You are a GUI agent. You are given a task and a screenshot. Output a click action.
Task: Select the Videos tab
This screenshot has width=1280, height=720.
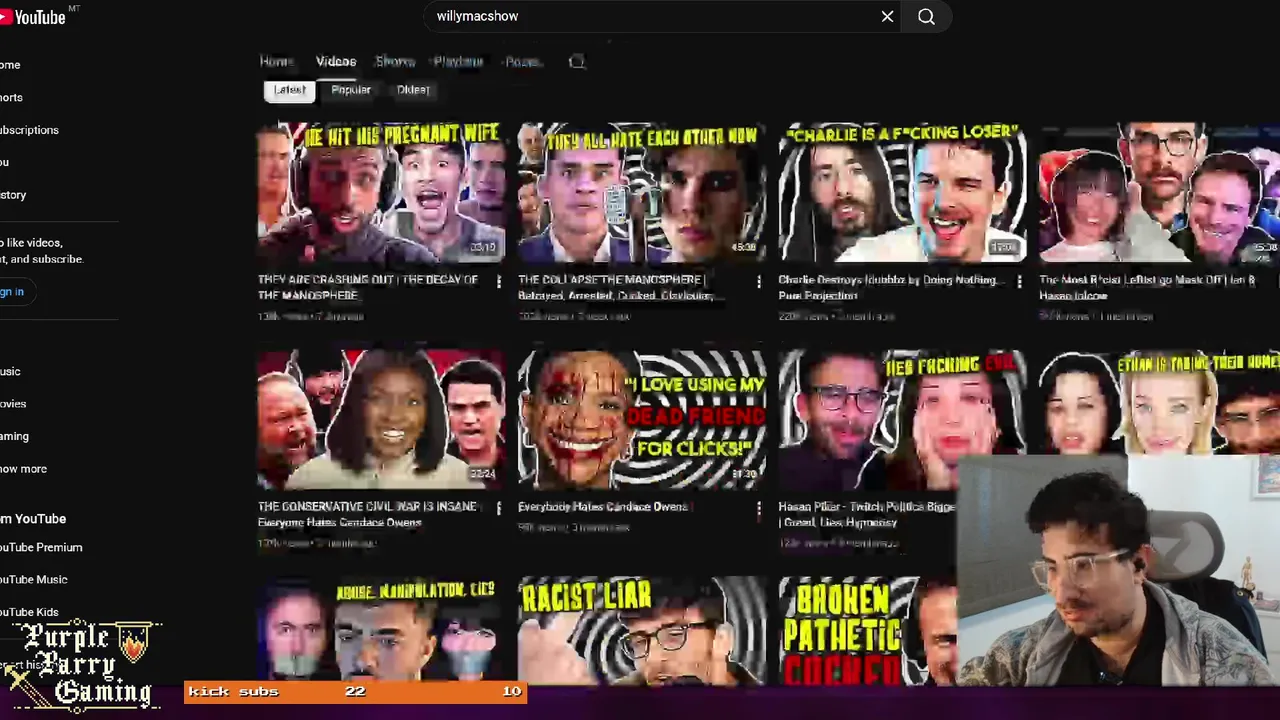[336, 62]
